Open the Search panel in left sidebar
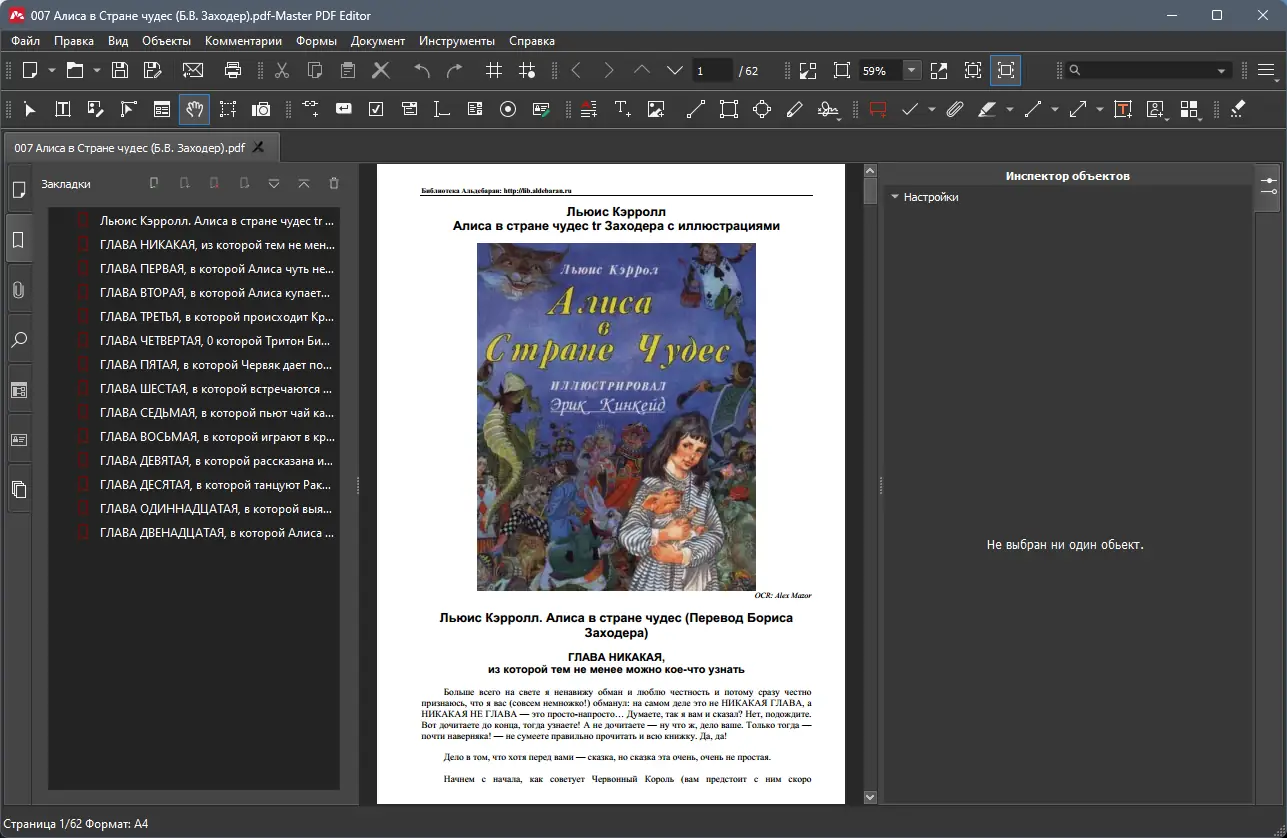 (18, 340)
